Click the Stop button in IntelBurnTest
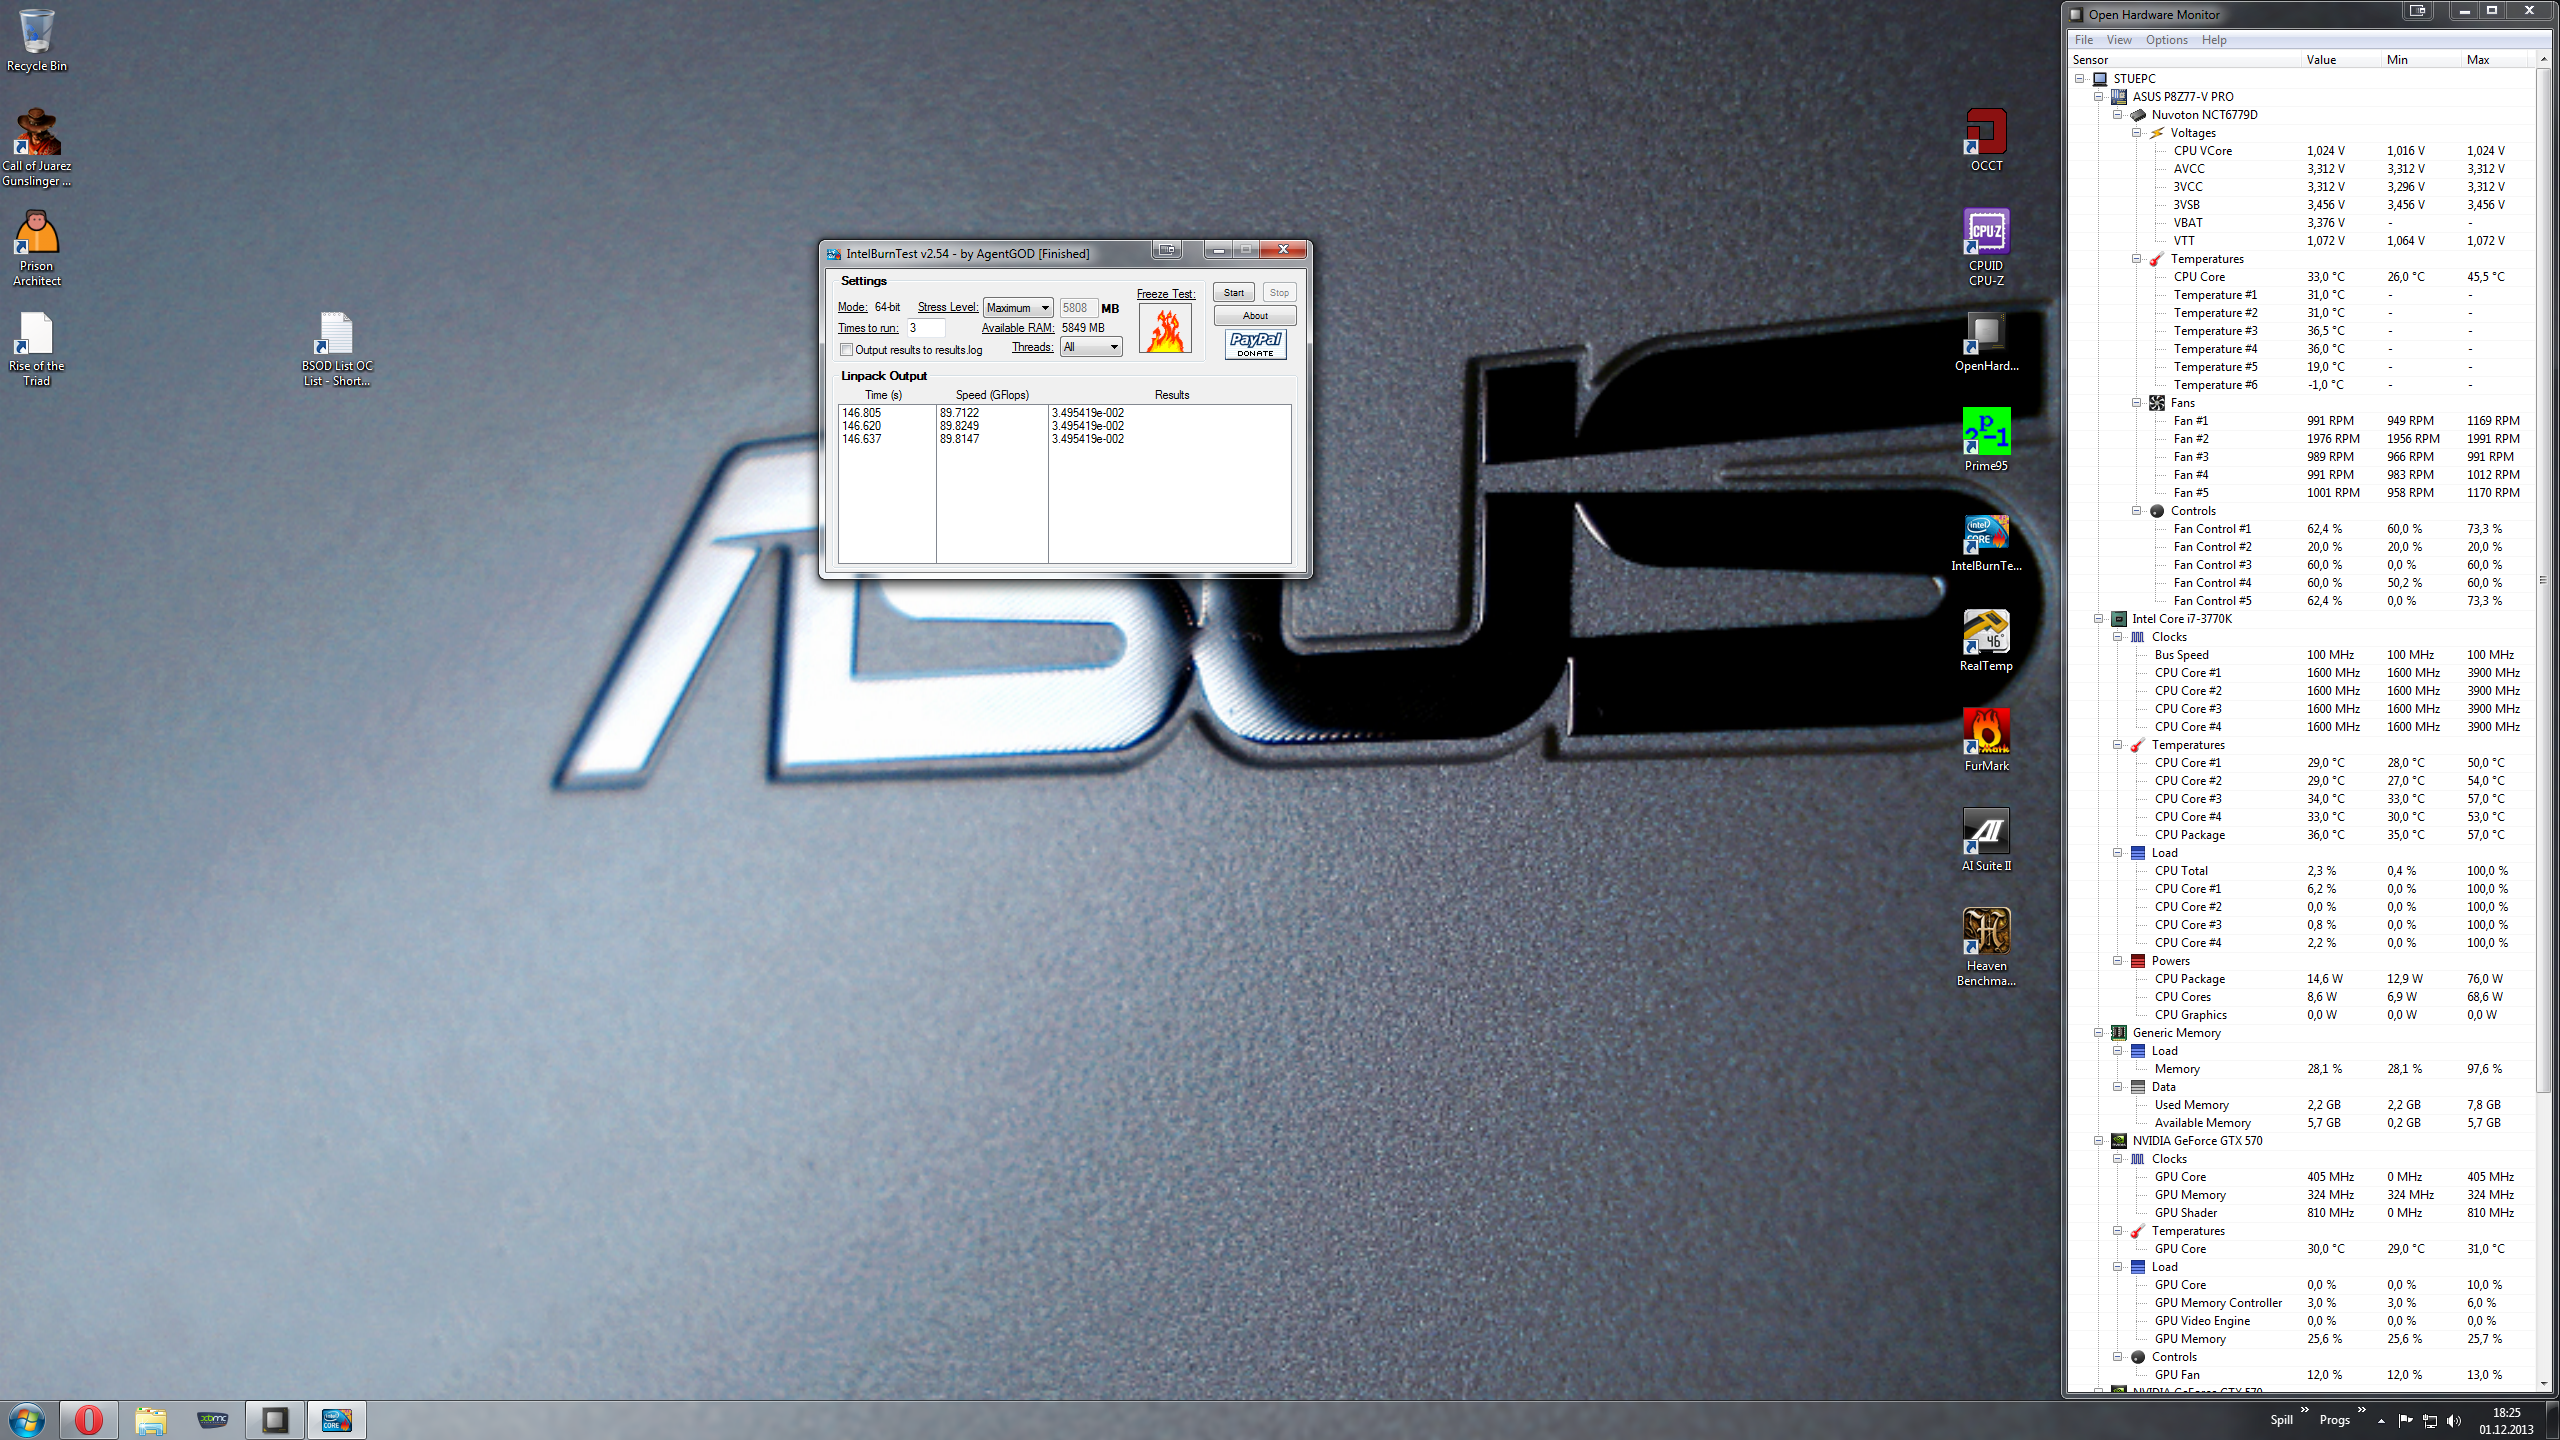The height and width of the screenshot is (1440, 2560). 1279,293
